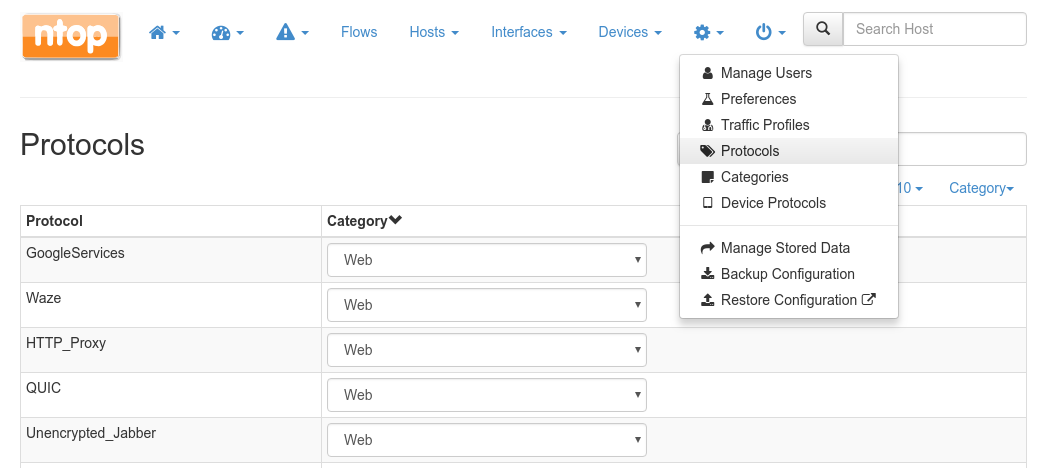Open the dashboard gauge icon menu
The width and height of the screenshot is (1040, 468).
(228, 32)
